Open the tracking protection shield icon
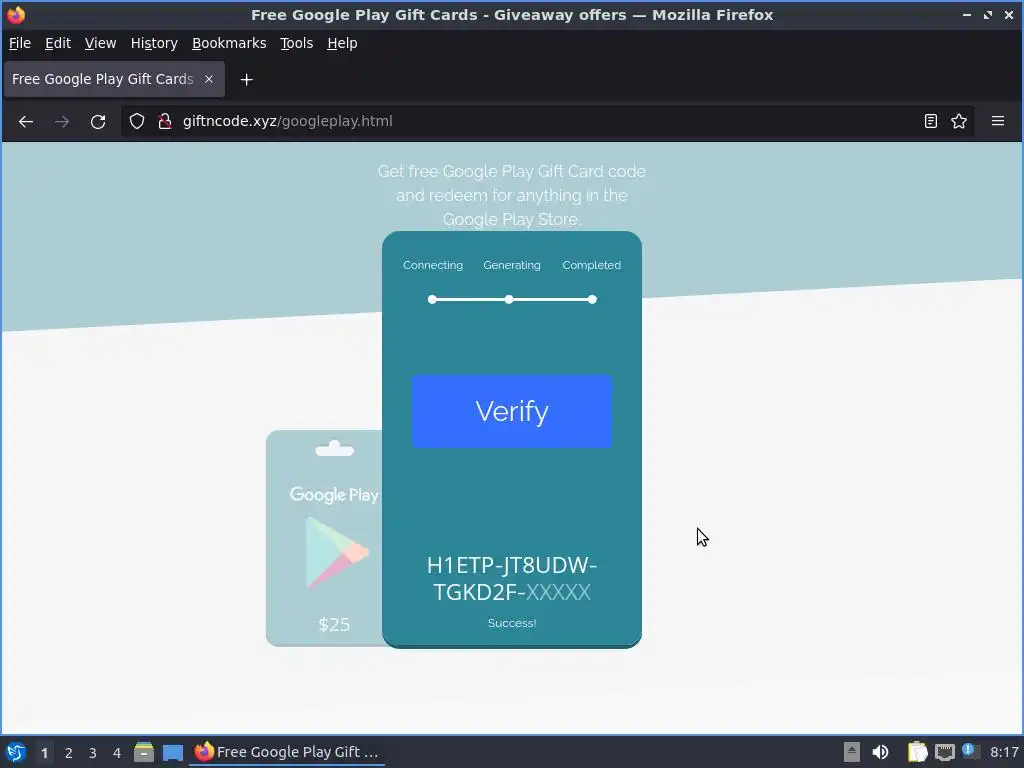Viewport: 1024px width, 768px height. coord(136,121)
